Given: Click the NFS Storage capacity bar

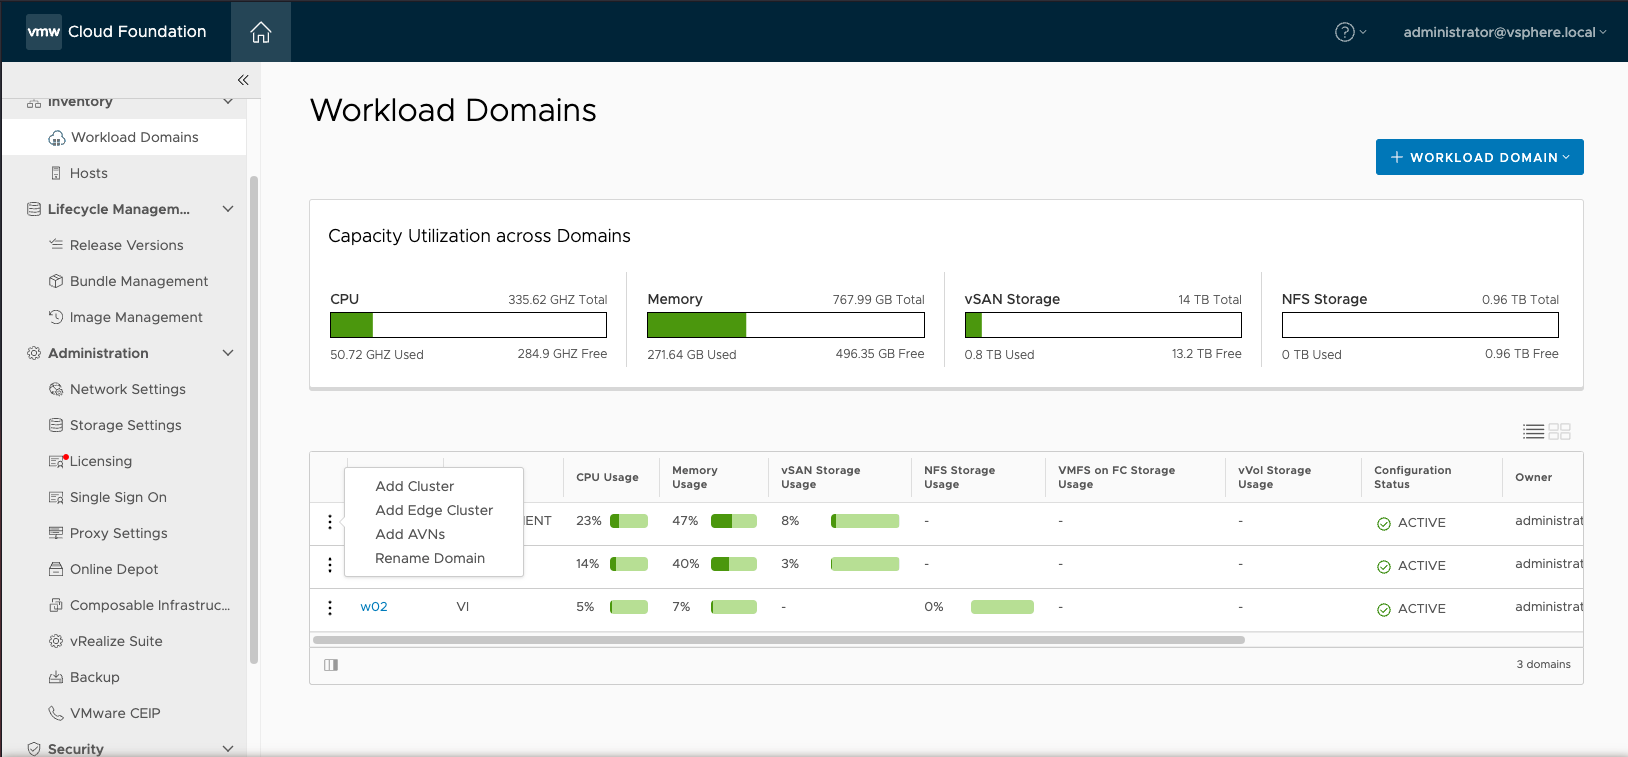Looking at the screenshot, I should (x=1420, y=325).
